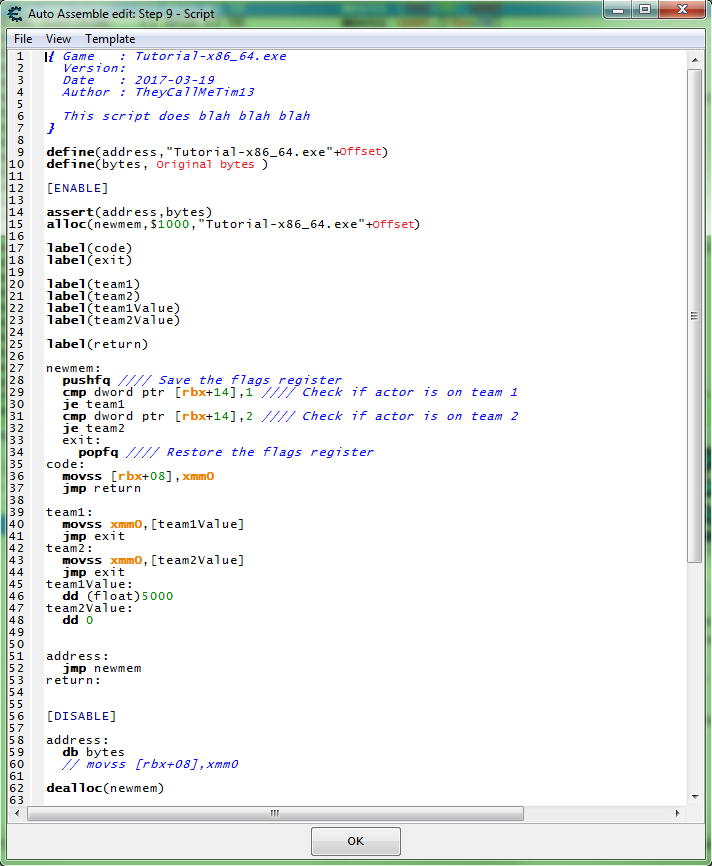The image size is (712, 866).
Task: Click the 'dealloc(newmem)' line
Action: [x=106, y=788]
